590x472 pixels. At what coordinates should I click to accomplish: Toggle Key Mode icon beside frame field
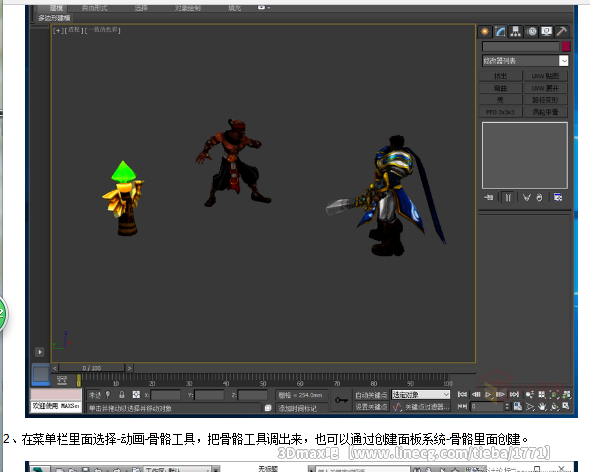pos(462,407)
